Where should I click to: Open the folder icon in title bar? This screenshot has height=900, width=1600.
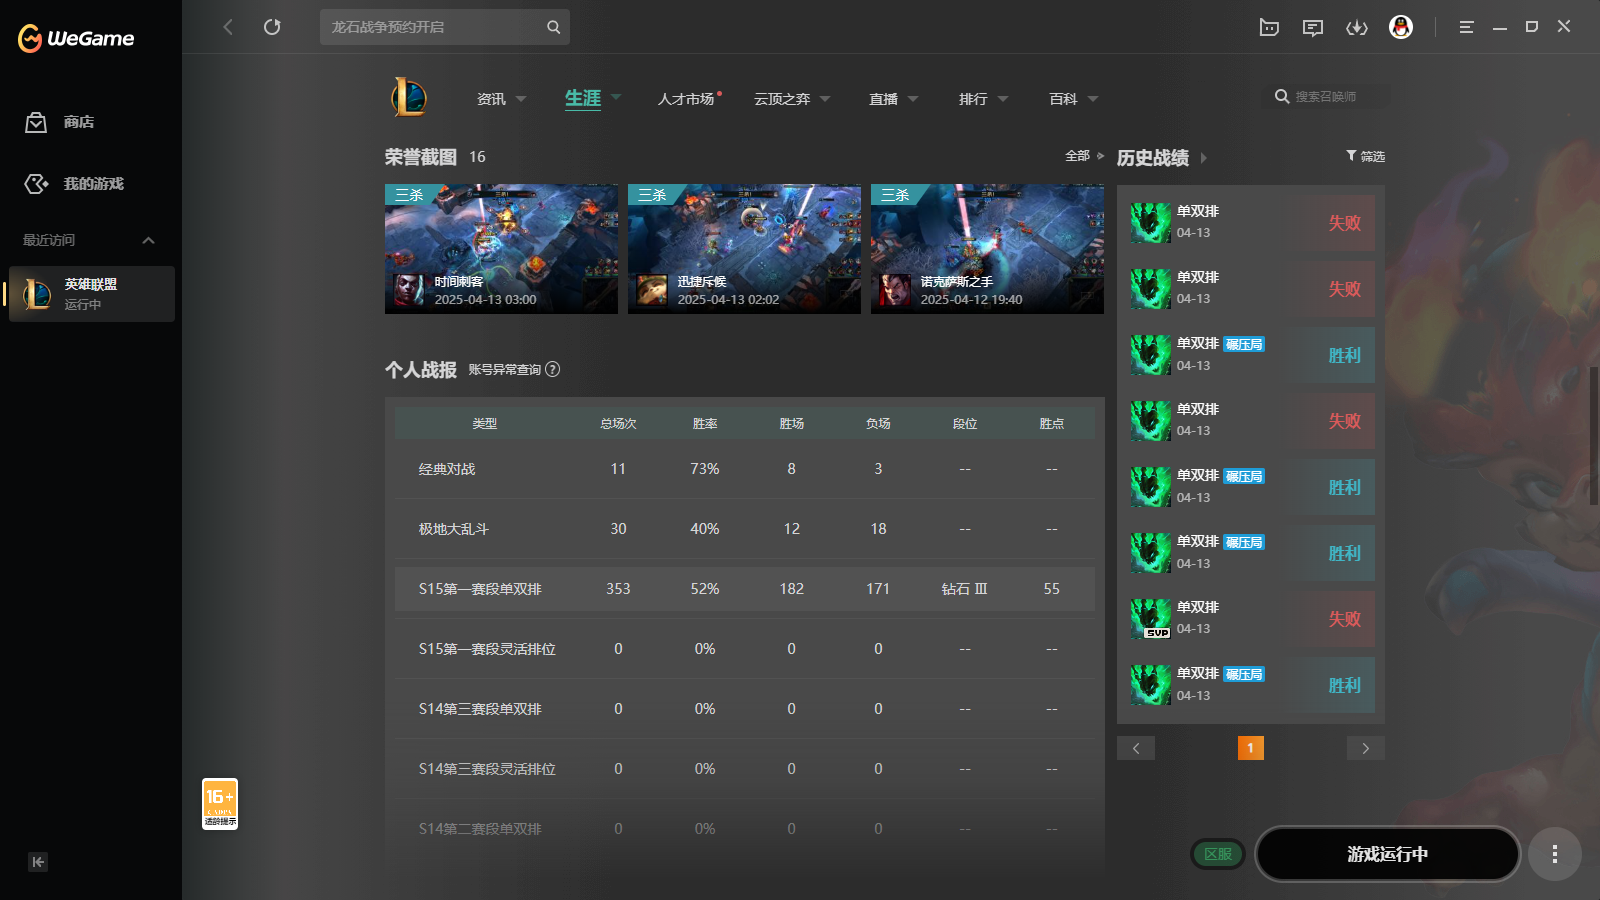(x=1269, y=27)
